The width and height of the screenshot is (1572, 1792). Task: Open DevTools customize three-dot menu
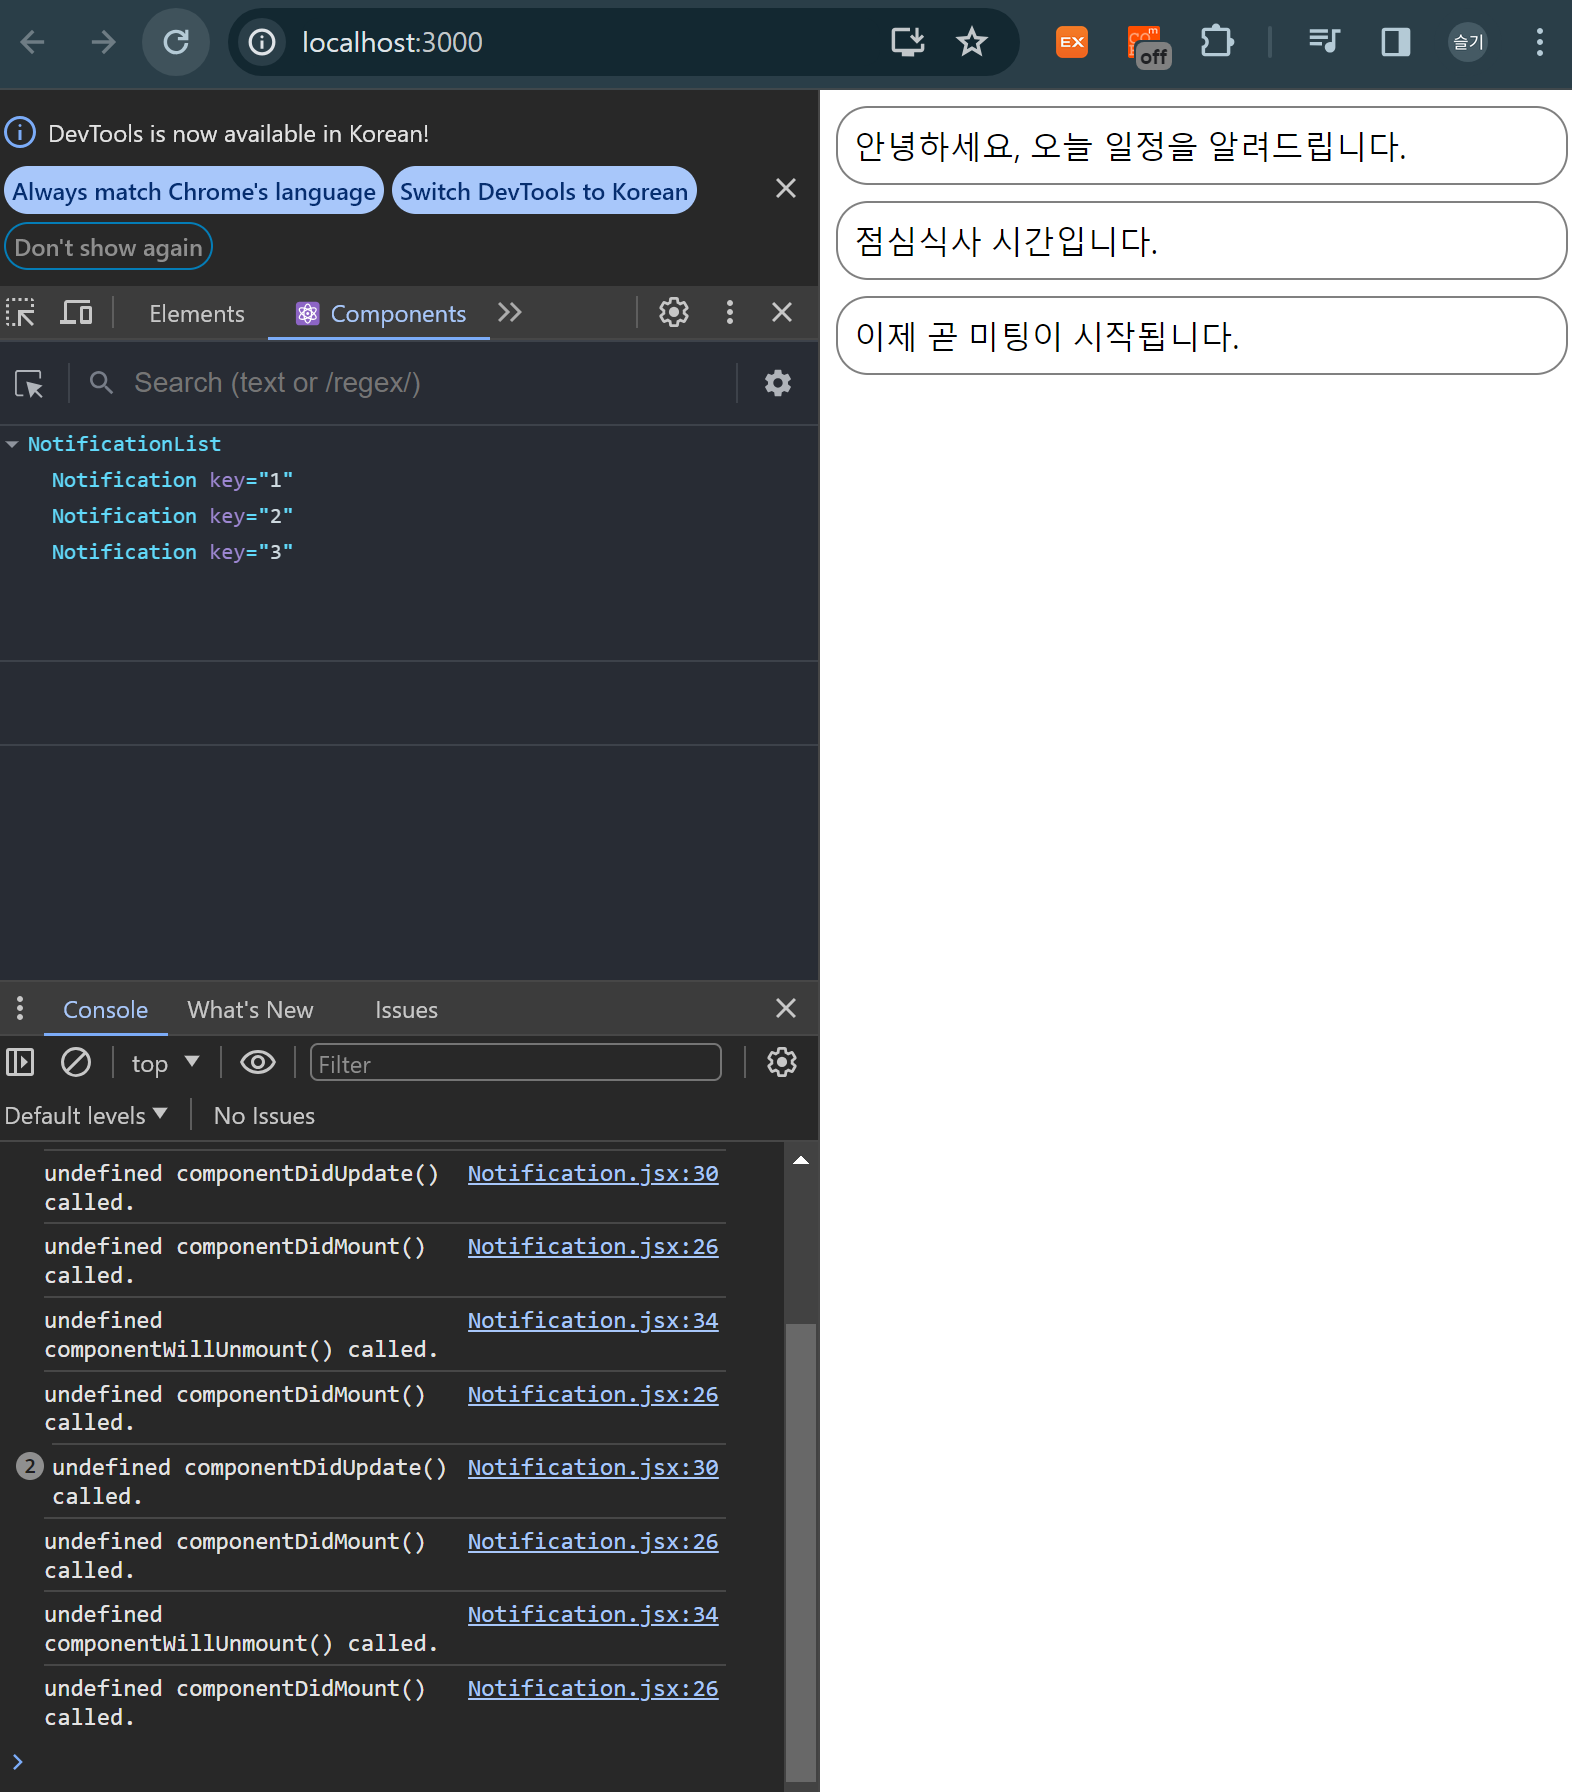point(730,313)
